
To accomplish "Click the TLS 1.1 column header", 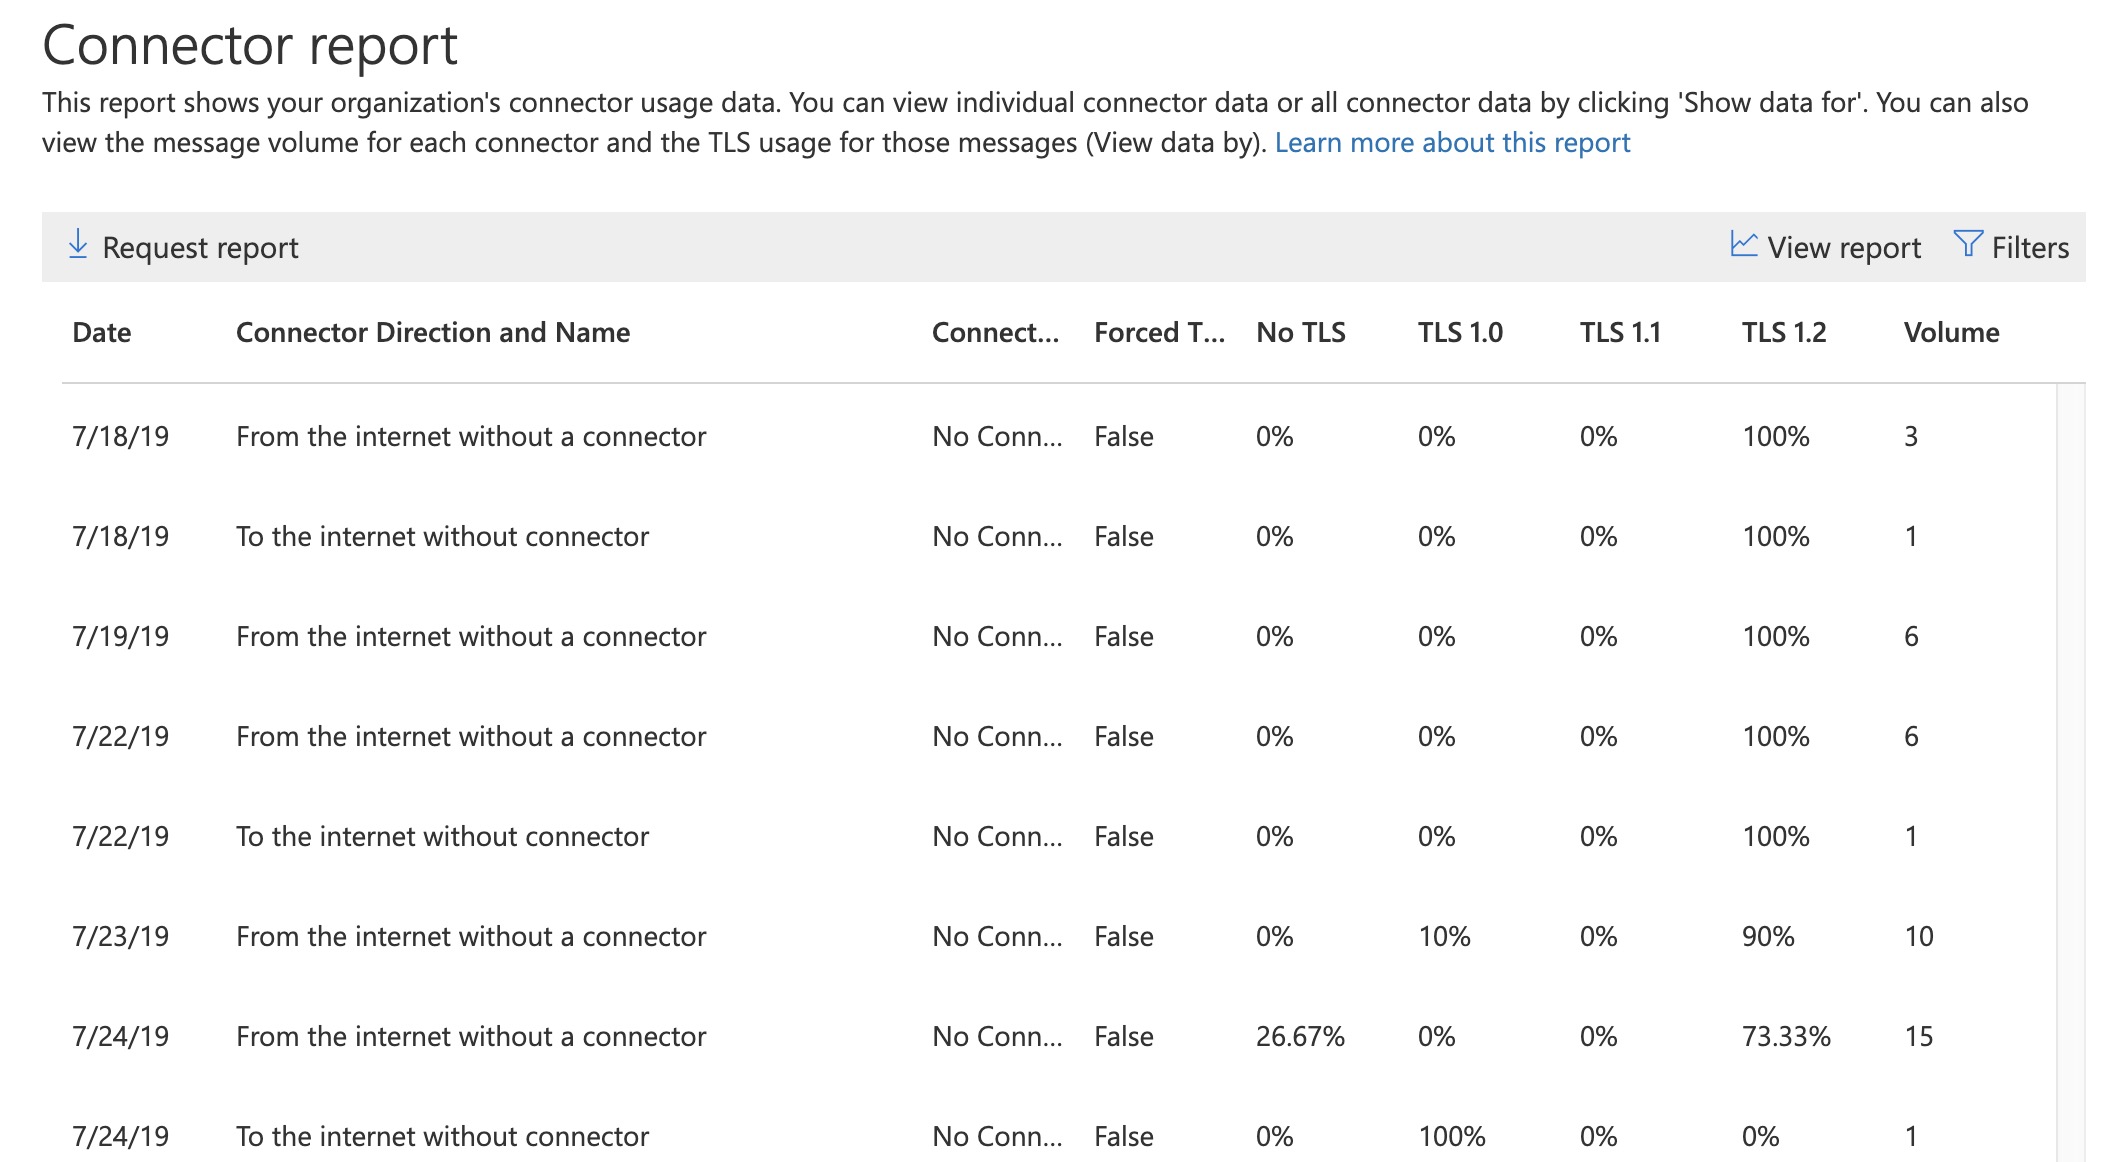I will click(1619, 333).
